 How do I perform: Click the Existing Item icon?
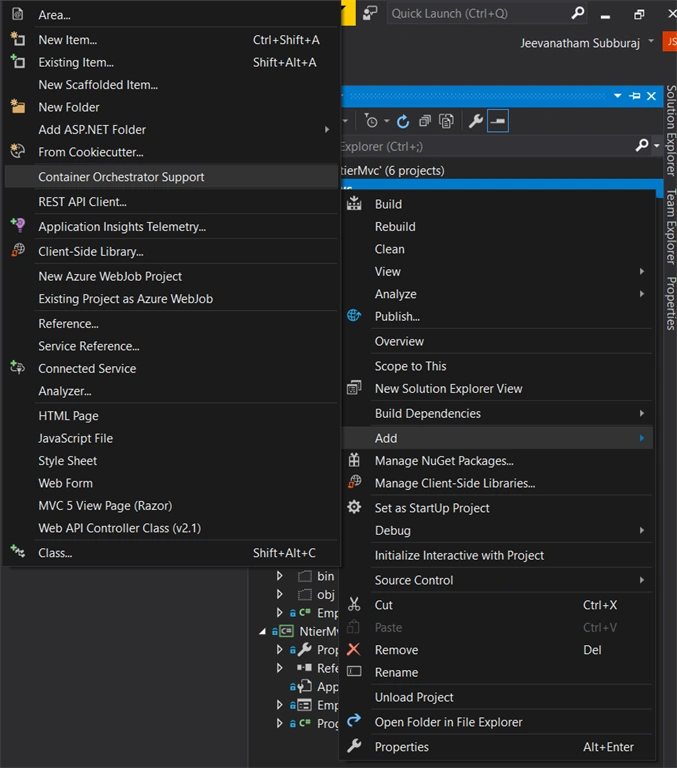(x=18, y=61)
